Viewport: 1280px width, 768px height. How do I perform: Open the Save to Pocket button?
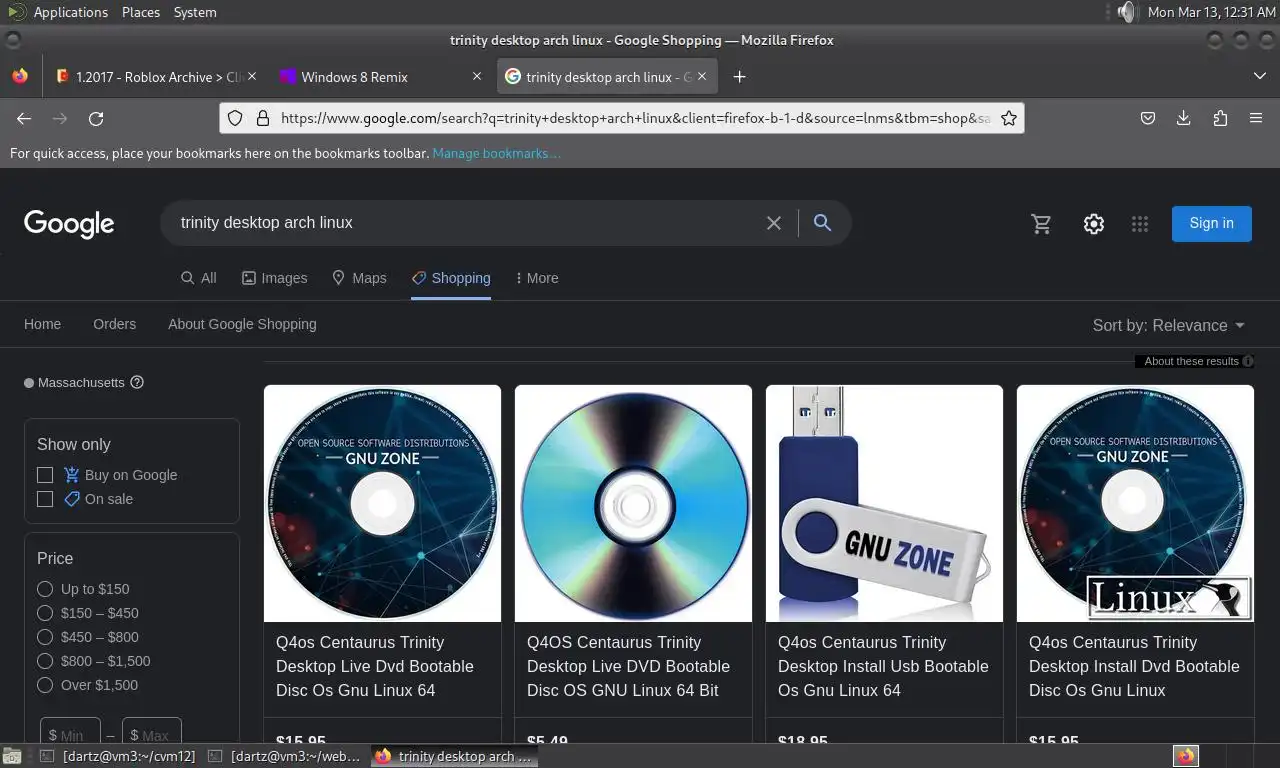tap(1148, 118)
